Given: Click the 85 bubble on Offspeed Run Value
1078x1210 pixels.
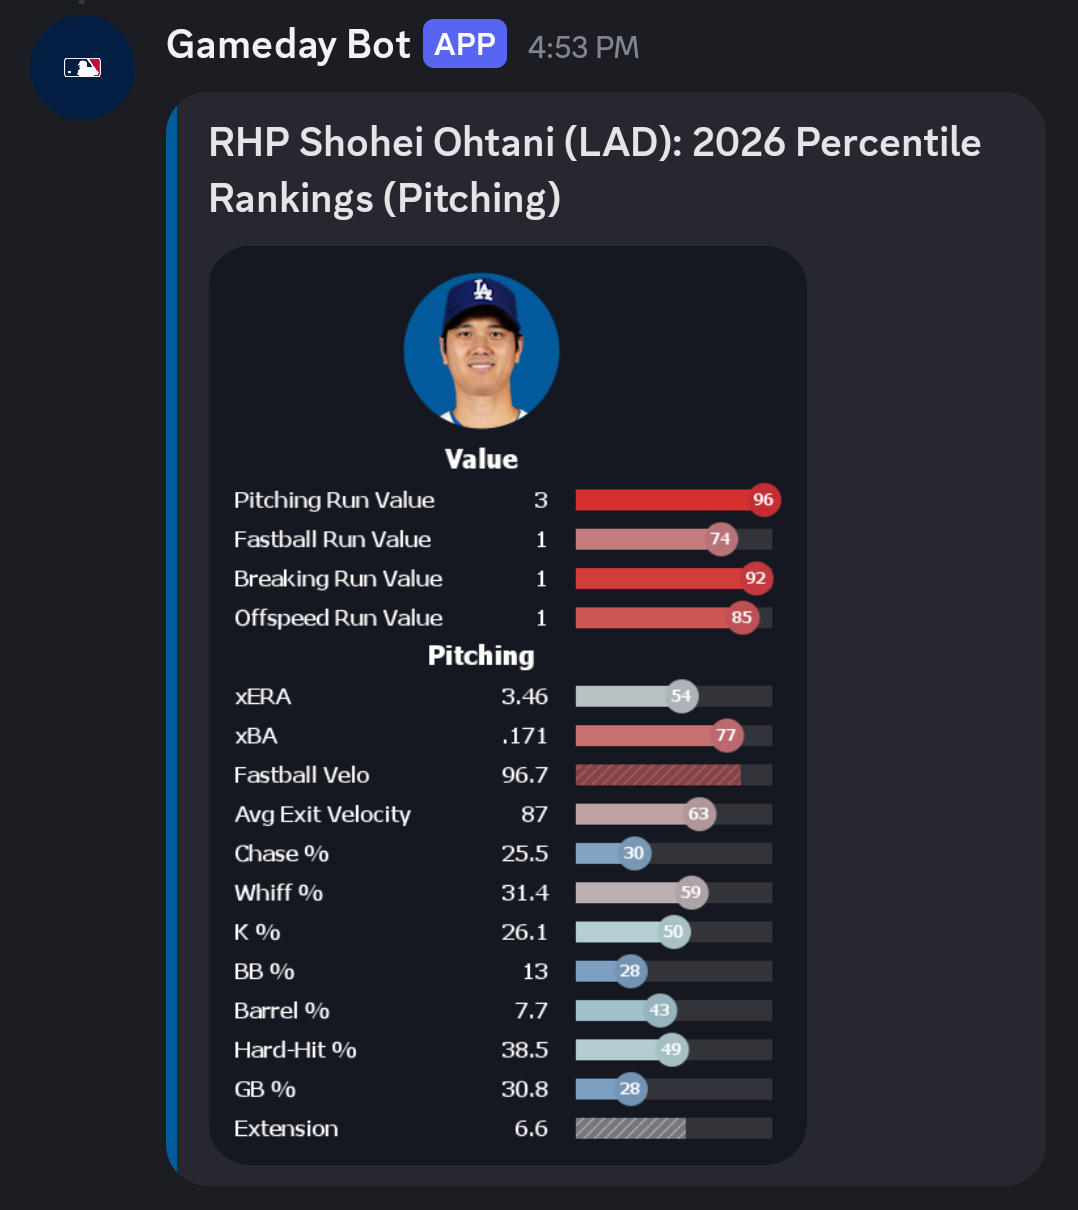Looking at the screenshot, I should tap(741, 617).
